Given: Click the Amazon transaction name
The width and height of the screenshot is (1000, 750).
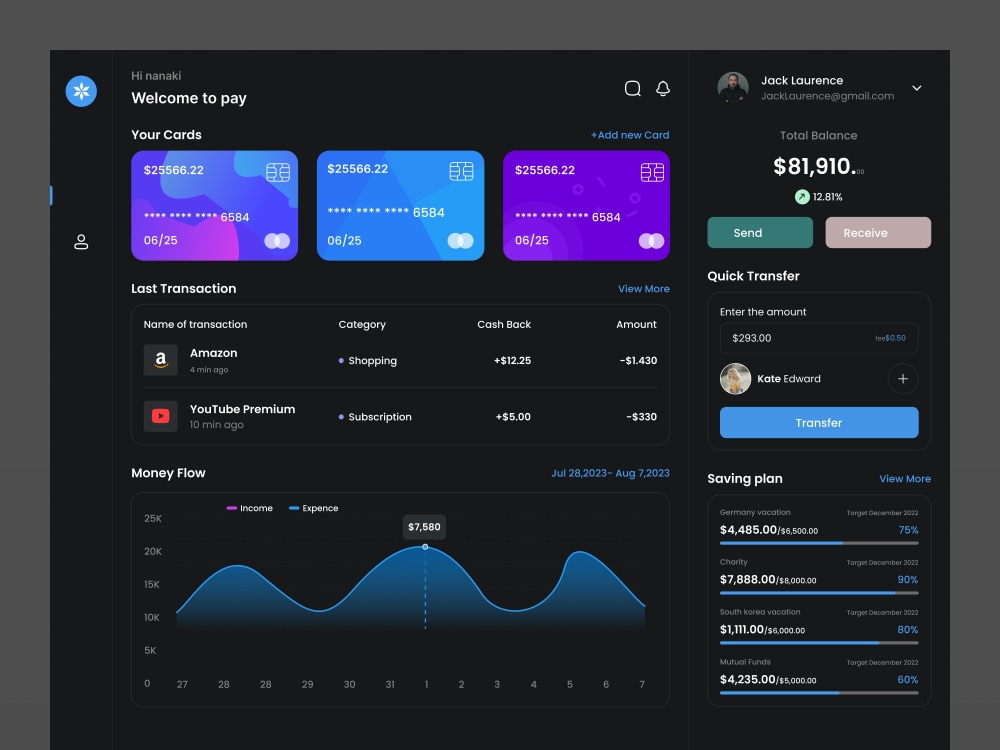Looking at the screenshot, I should click(214, 353).
